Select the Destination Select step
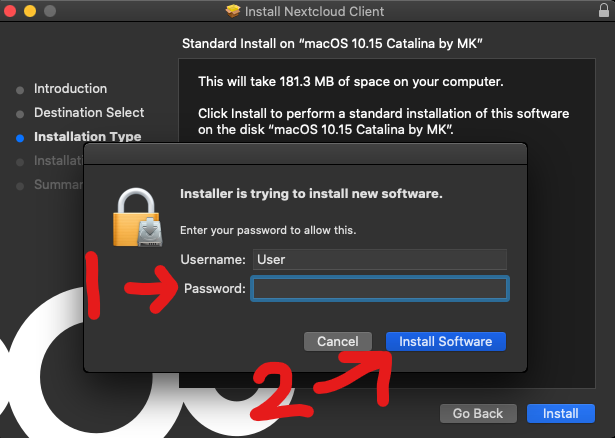 pyautogui.click(x=89, y=113)
